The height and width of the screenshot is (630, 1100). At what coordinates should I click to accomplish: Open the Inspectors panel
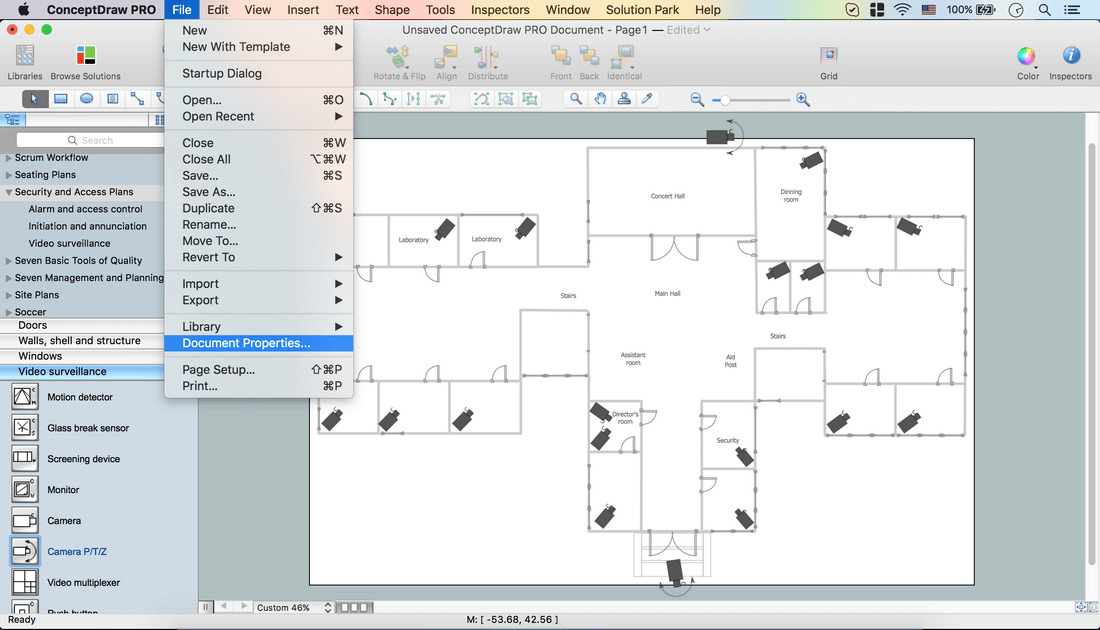(1070, 57)
